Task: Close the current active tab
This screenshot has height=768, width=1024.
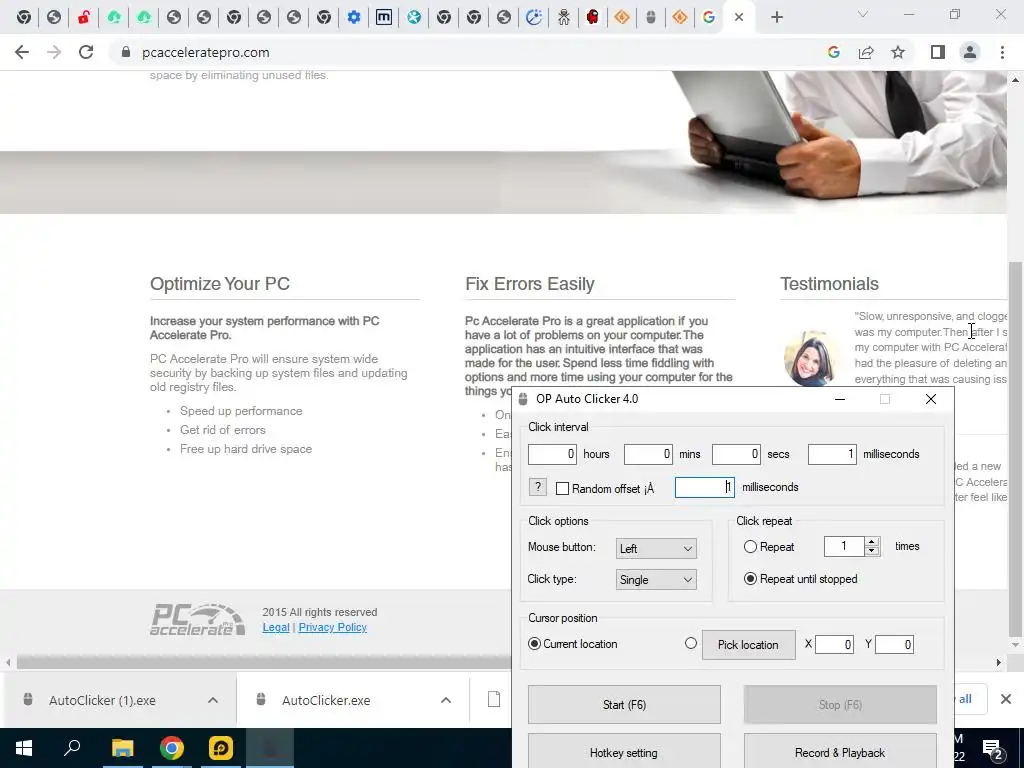Action: tap(739, 18)
